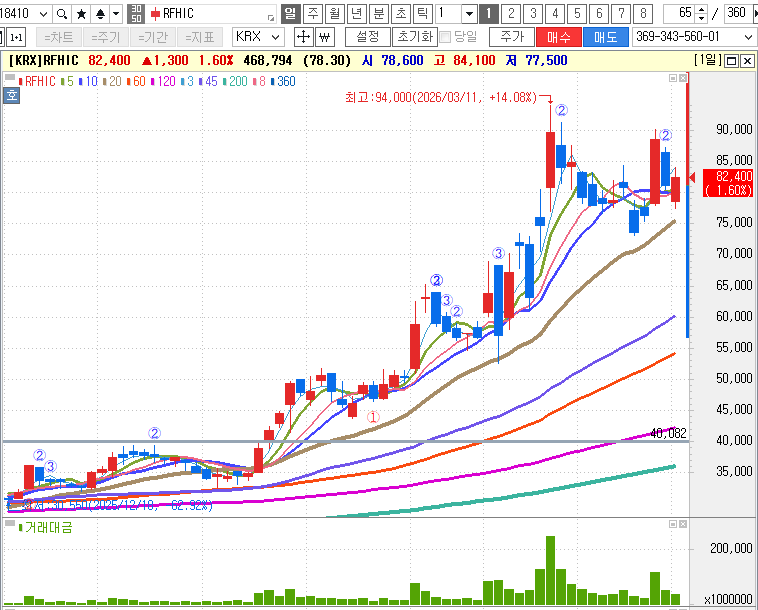Click the 거래대금 volume panel label
Image resolution: width=758 pixels, height=610 pixels.
pos(45,527)
